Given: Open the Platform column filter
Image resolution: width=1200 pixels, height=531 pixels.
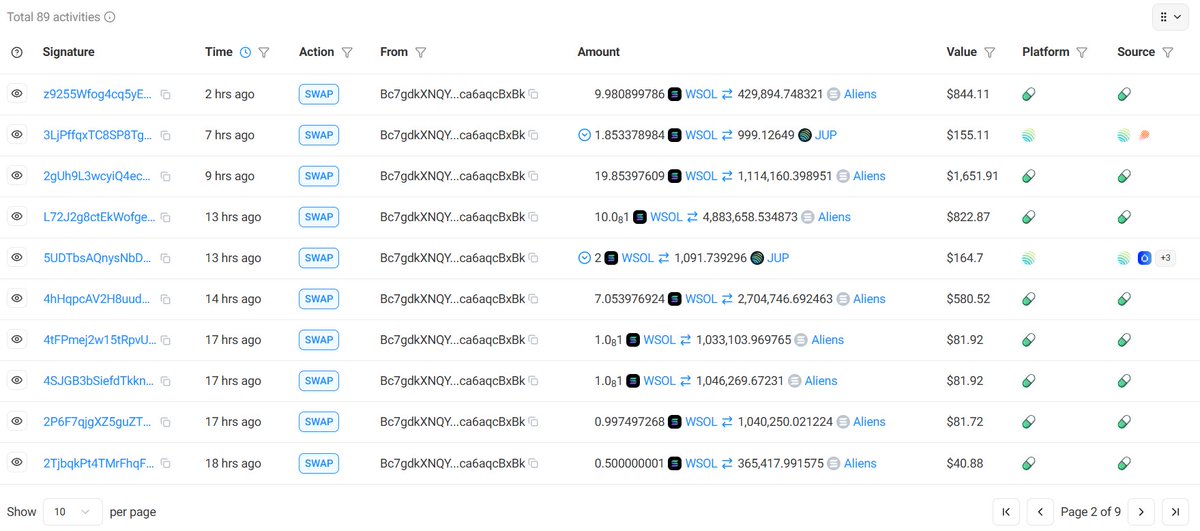Looking at the screenshot, I should 1081,52.
